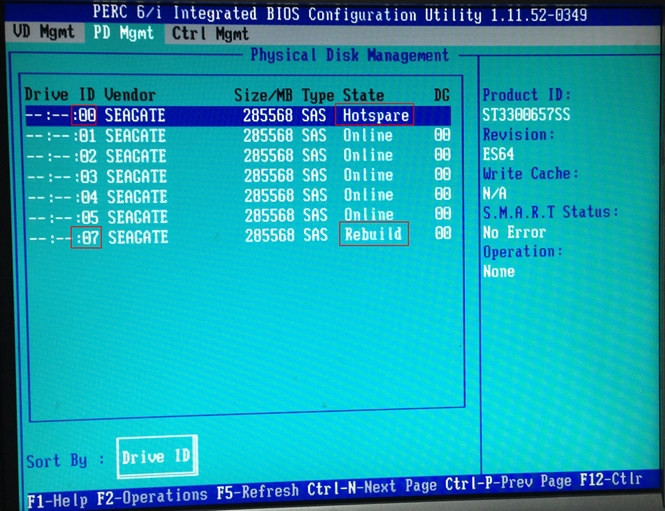Click the Drive ID sort button
The image size is (665, 511).
[x=157, y=457]
